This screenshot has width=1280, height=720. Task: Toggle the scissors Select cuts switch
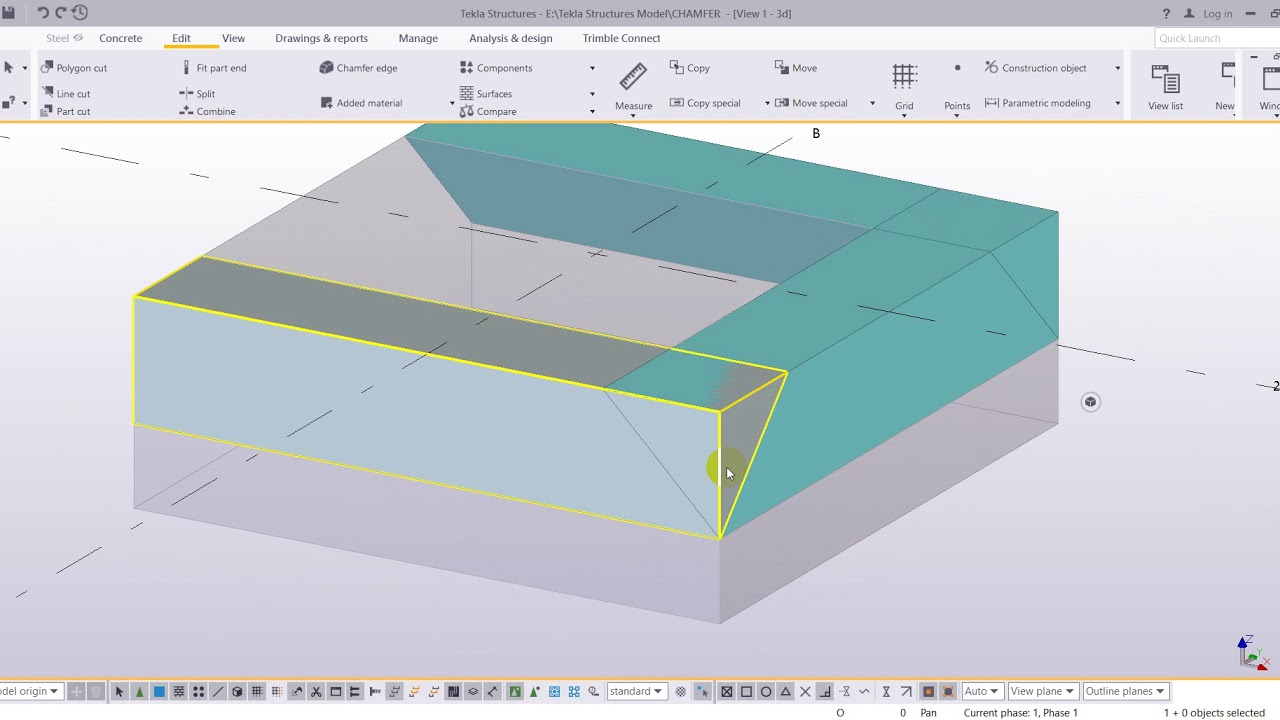click(316, 691)
